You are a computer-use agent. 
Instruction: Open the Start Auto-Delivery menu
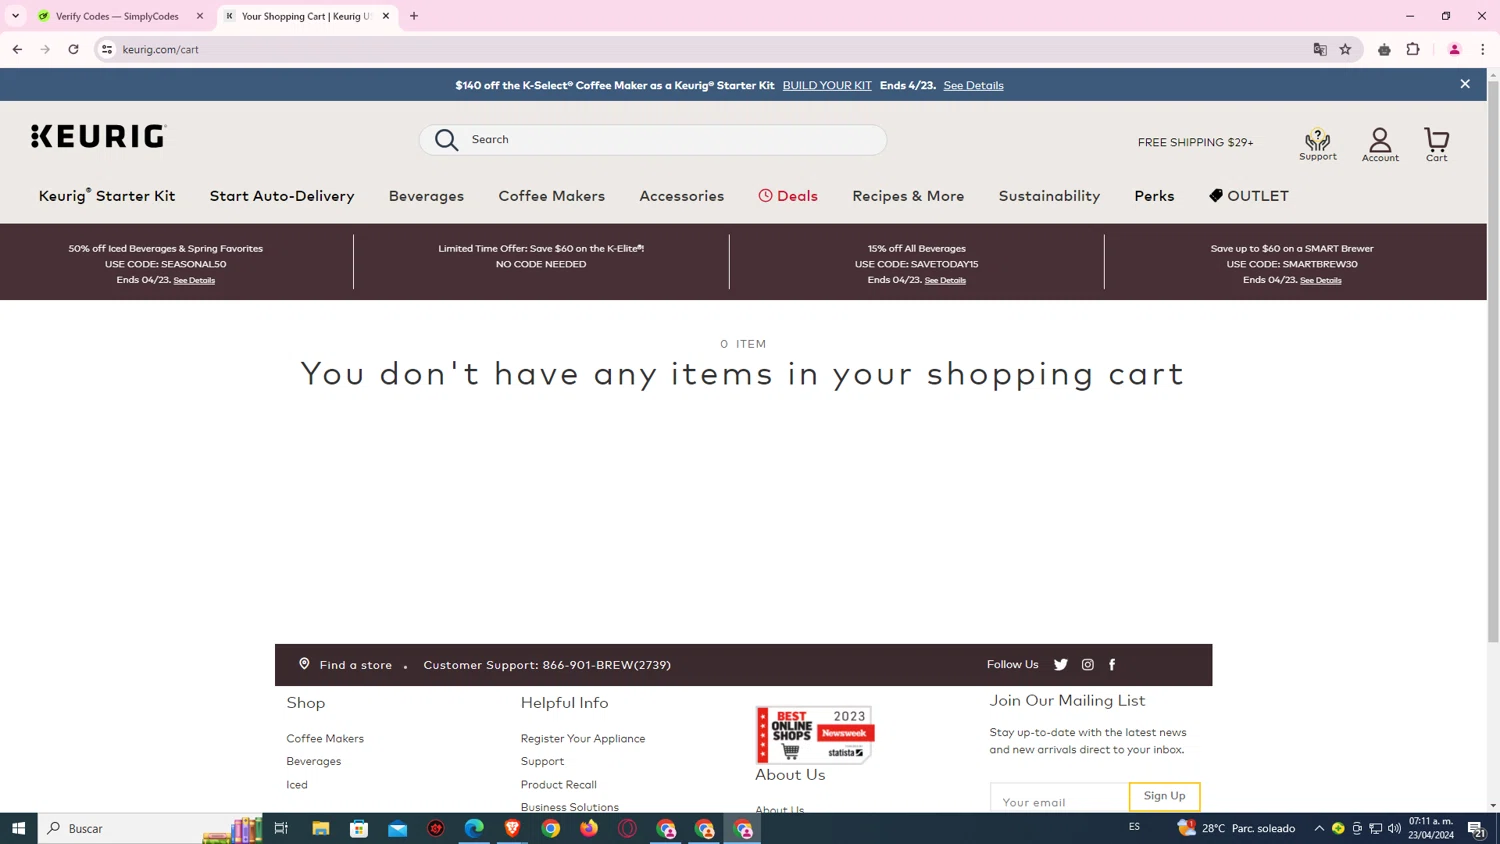(282, 196)
